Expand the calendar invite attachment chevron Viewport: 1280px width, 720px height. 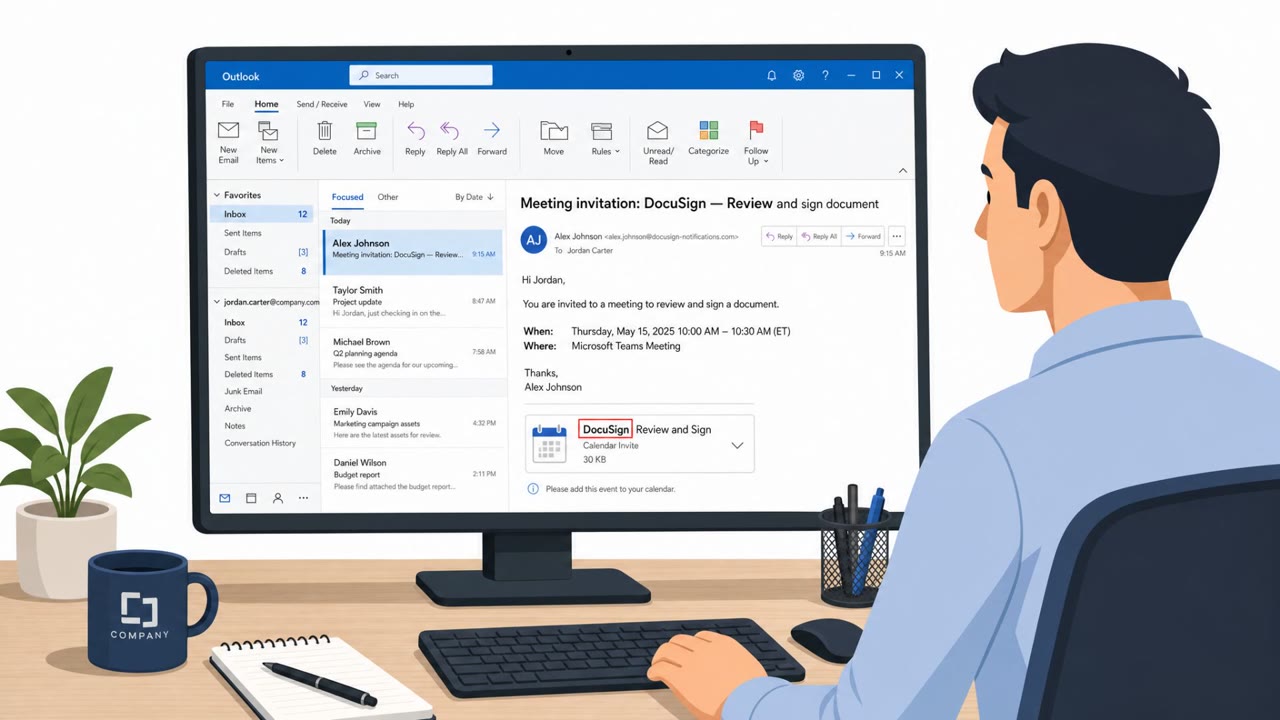click(737, 445)
